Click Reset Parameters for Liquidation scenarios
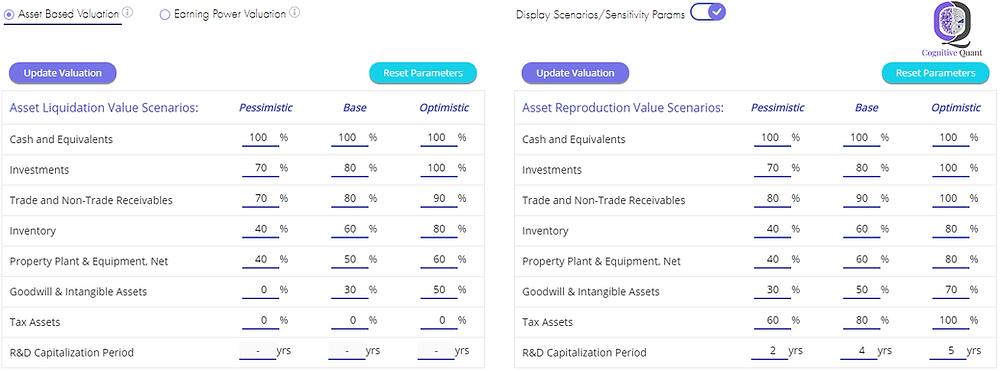1000x371 pixels. pyautogui.click(x=423, y=73)
